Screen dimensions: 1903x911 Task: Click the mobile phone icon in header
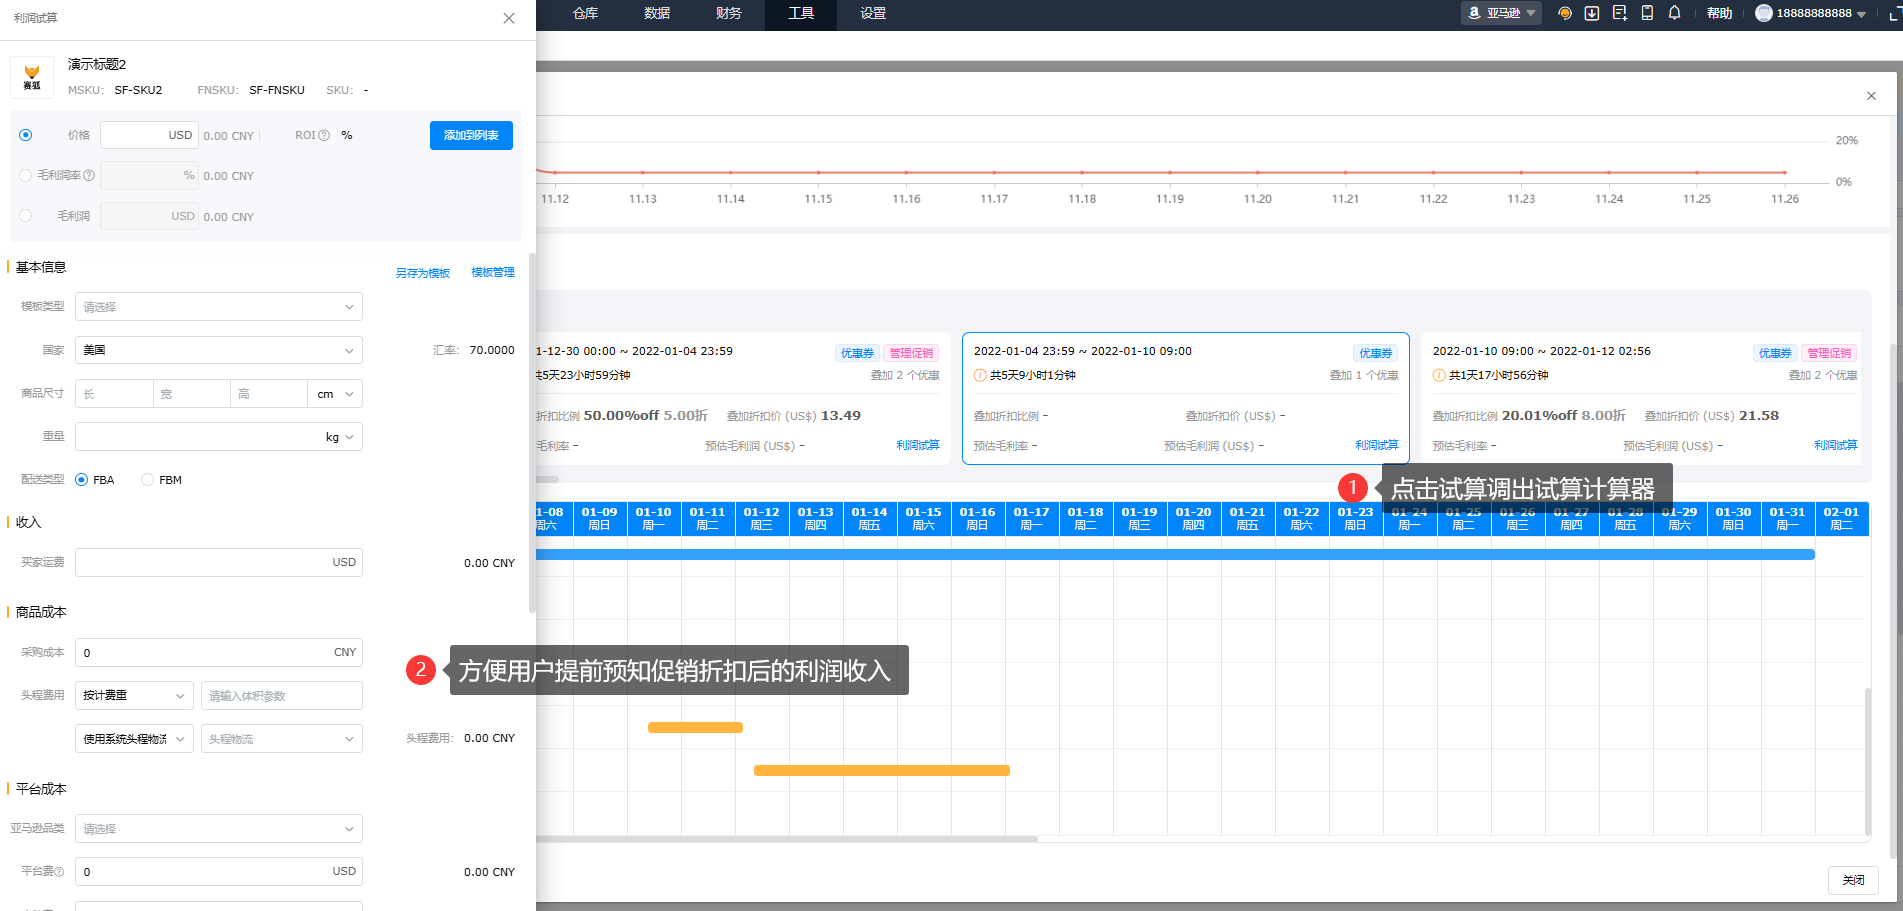[1647, 13]
